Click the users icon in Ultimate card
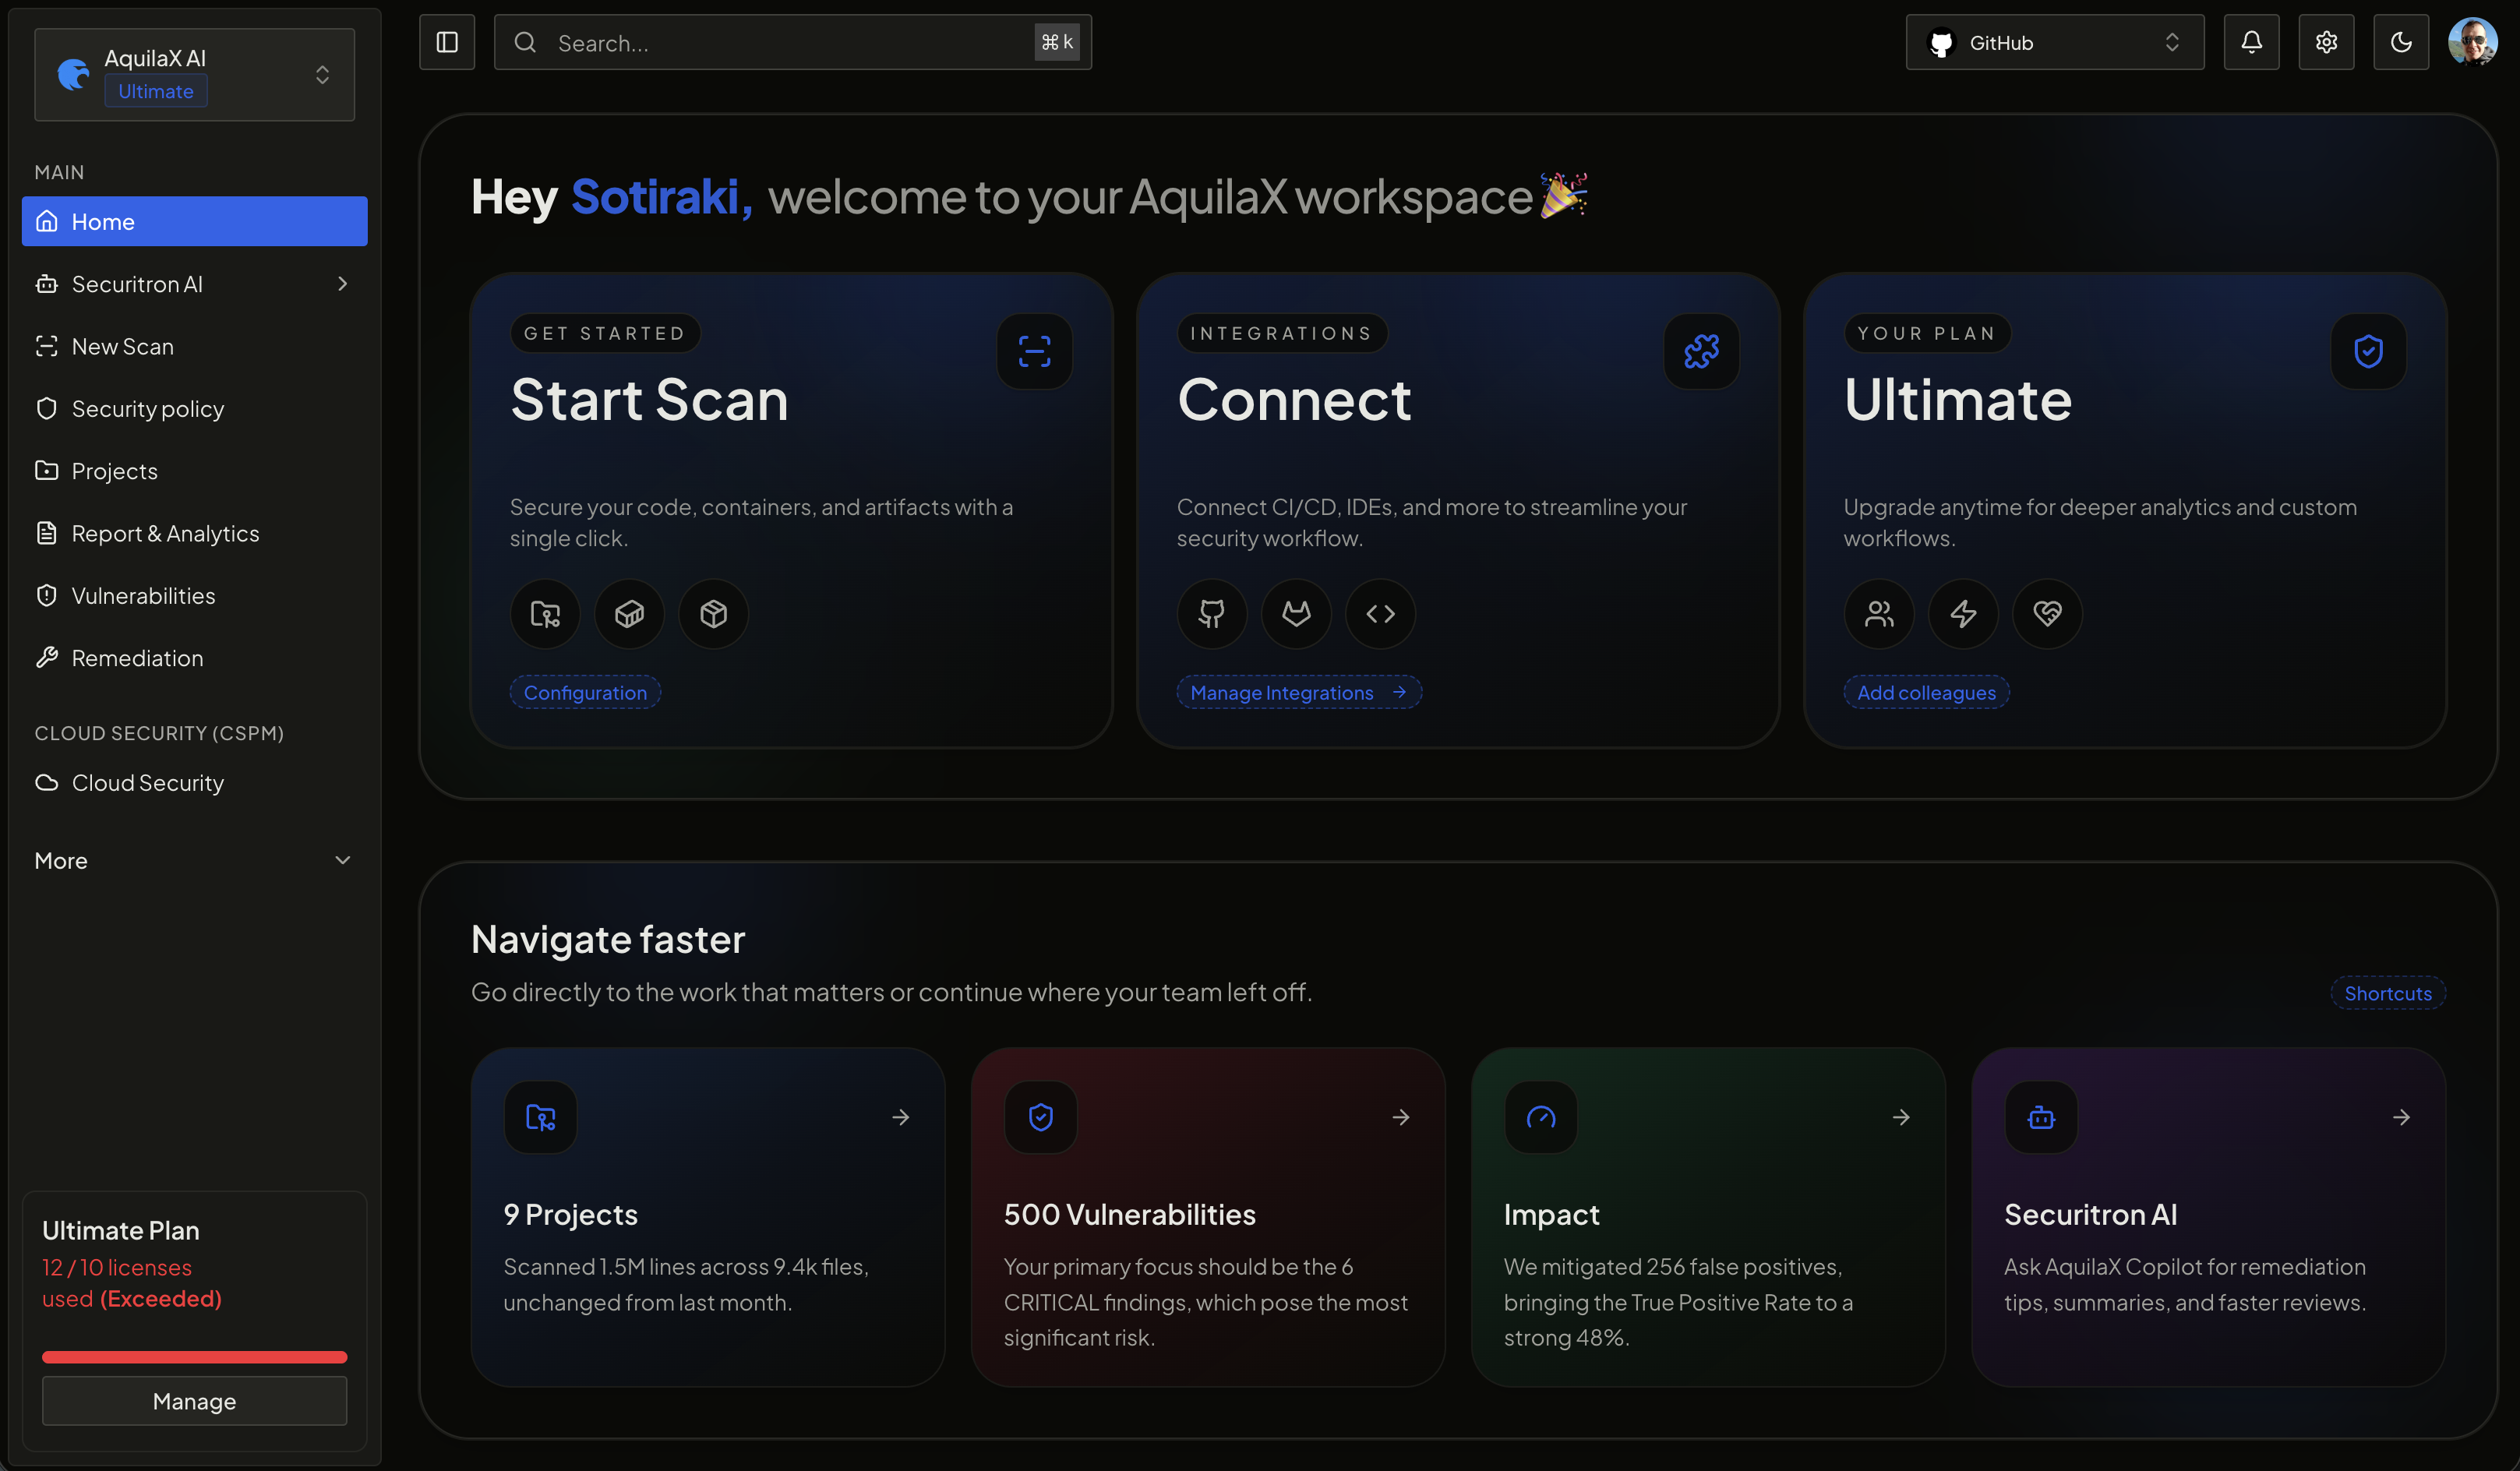Viewport: 2520px width, 1471px height. coord(1879,613)
